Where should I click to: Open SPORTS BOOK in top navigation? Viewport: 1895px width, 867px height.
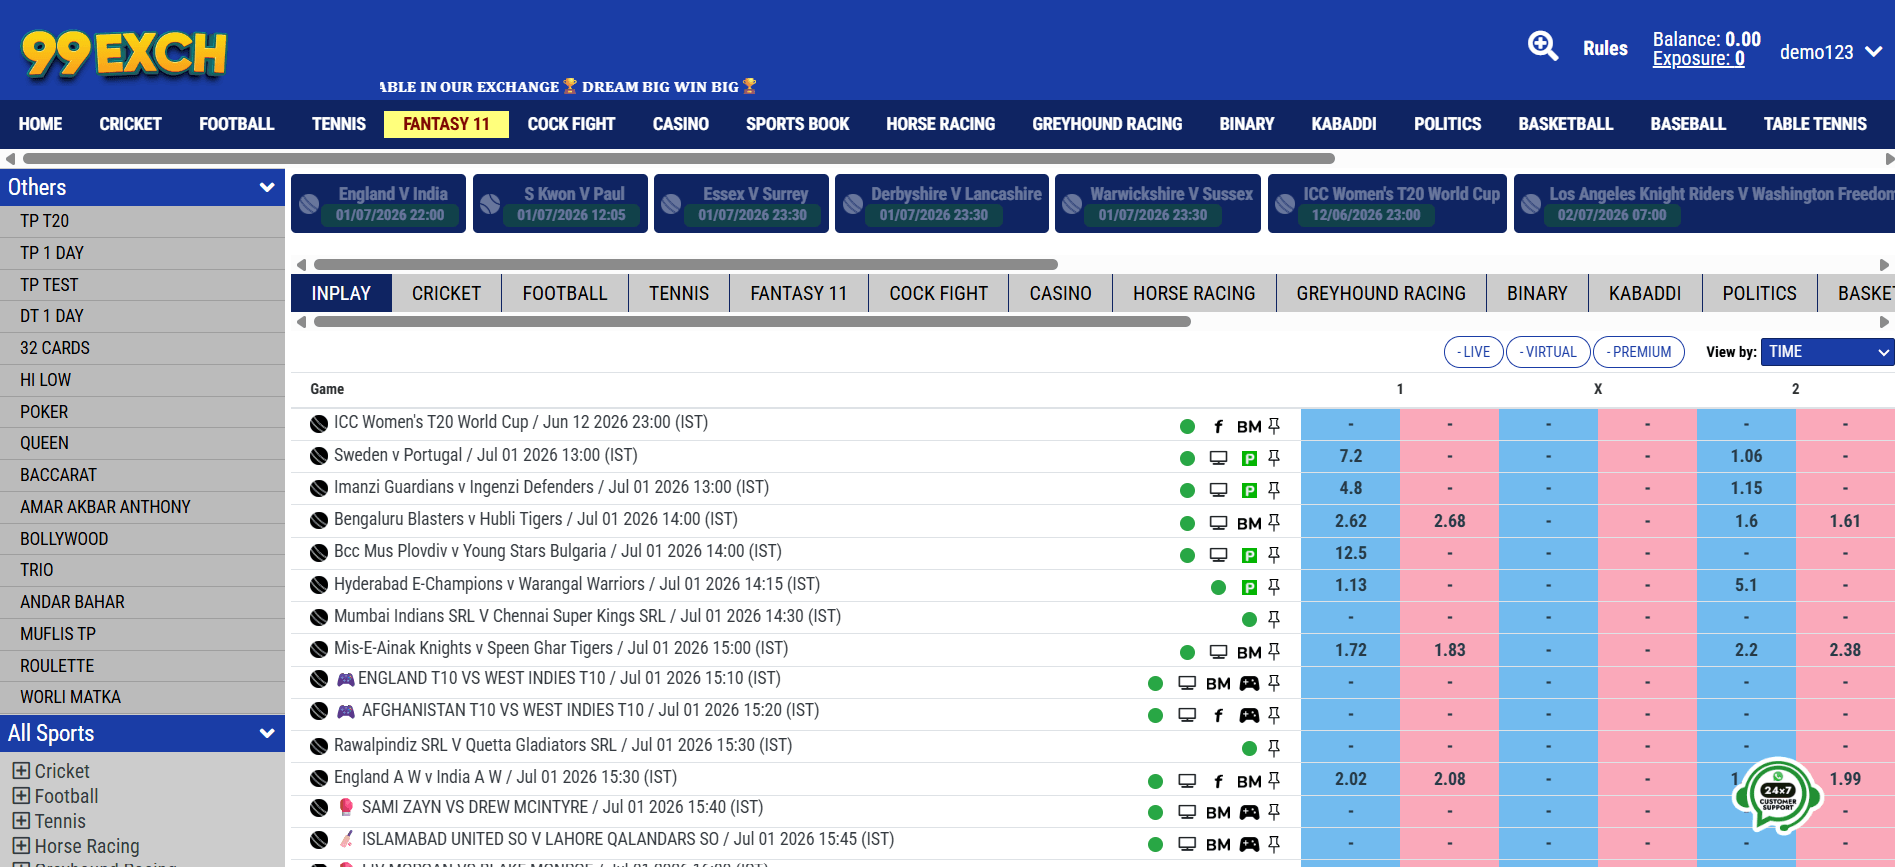coord(797,124)
